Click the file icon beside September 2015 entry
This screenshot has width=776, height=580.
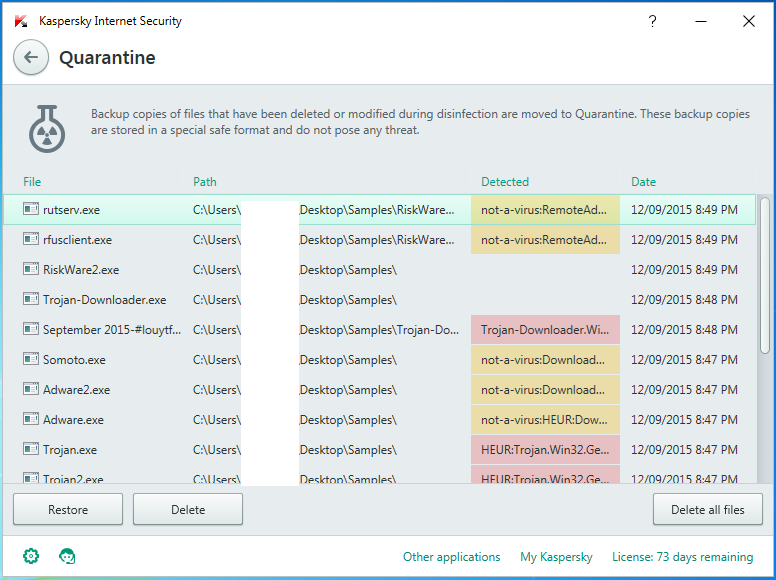pyautogui.click(x=31, y=329)
